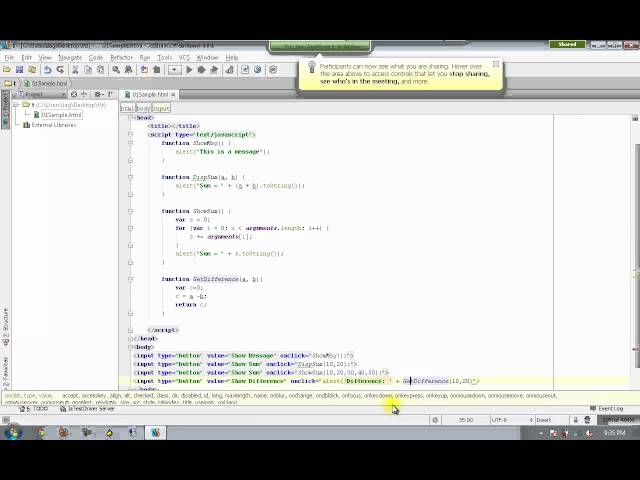
Task: Click the Replace toolbar icon
Action: 129,70
